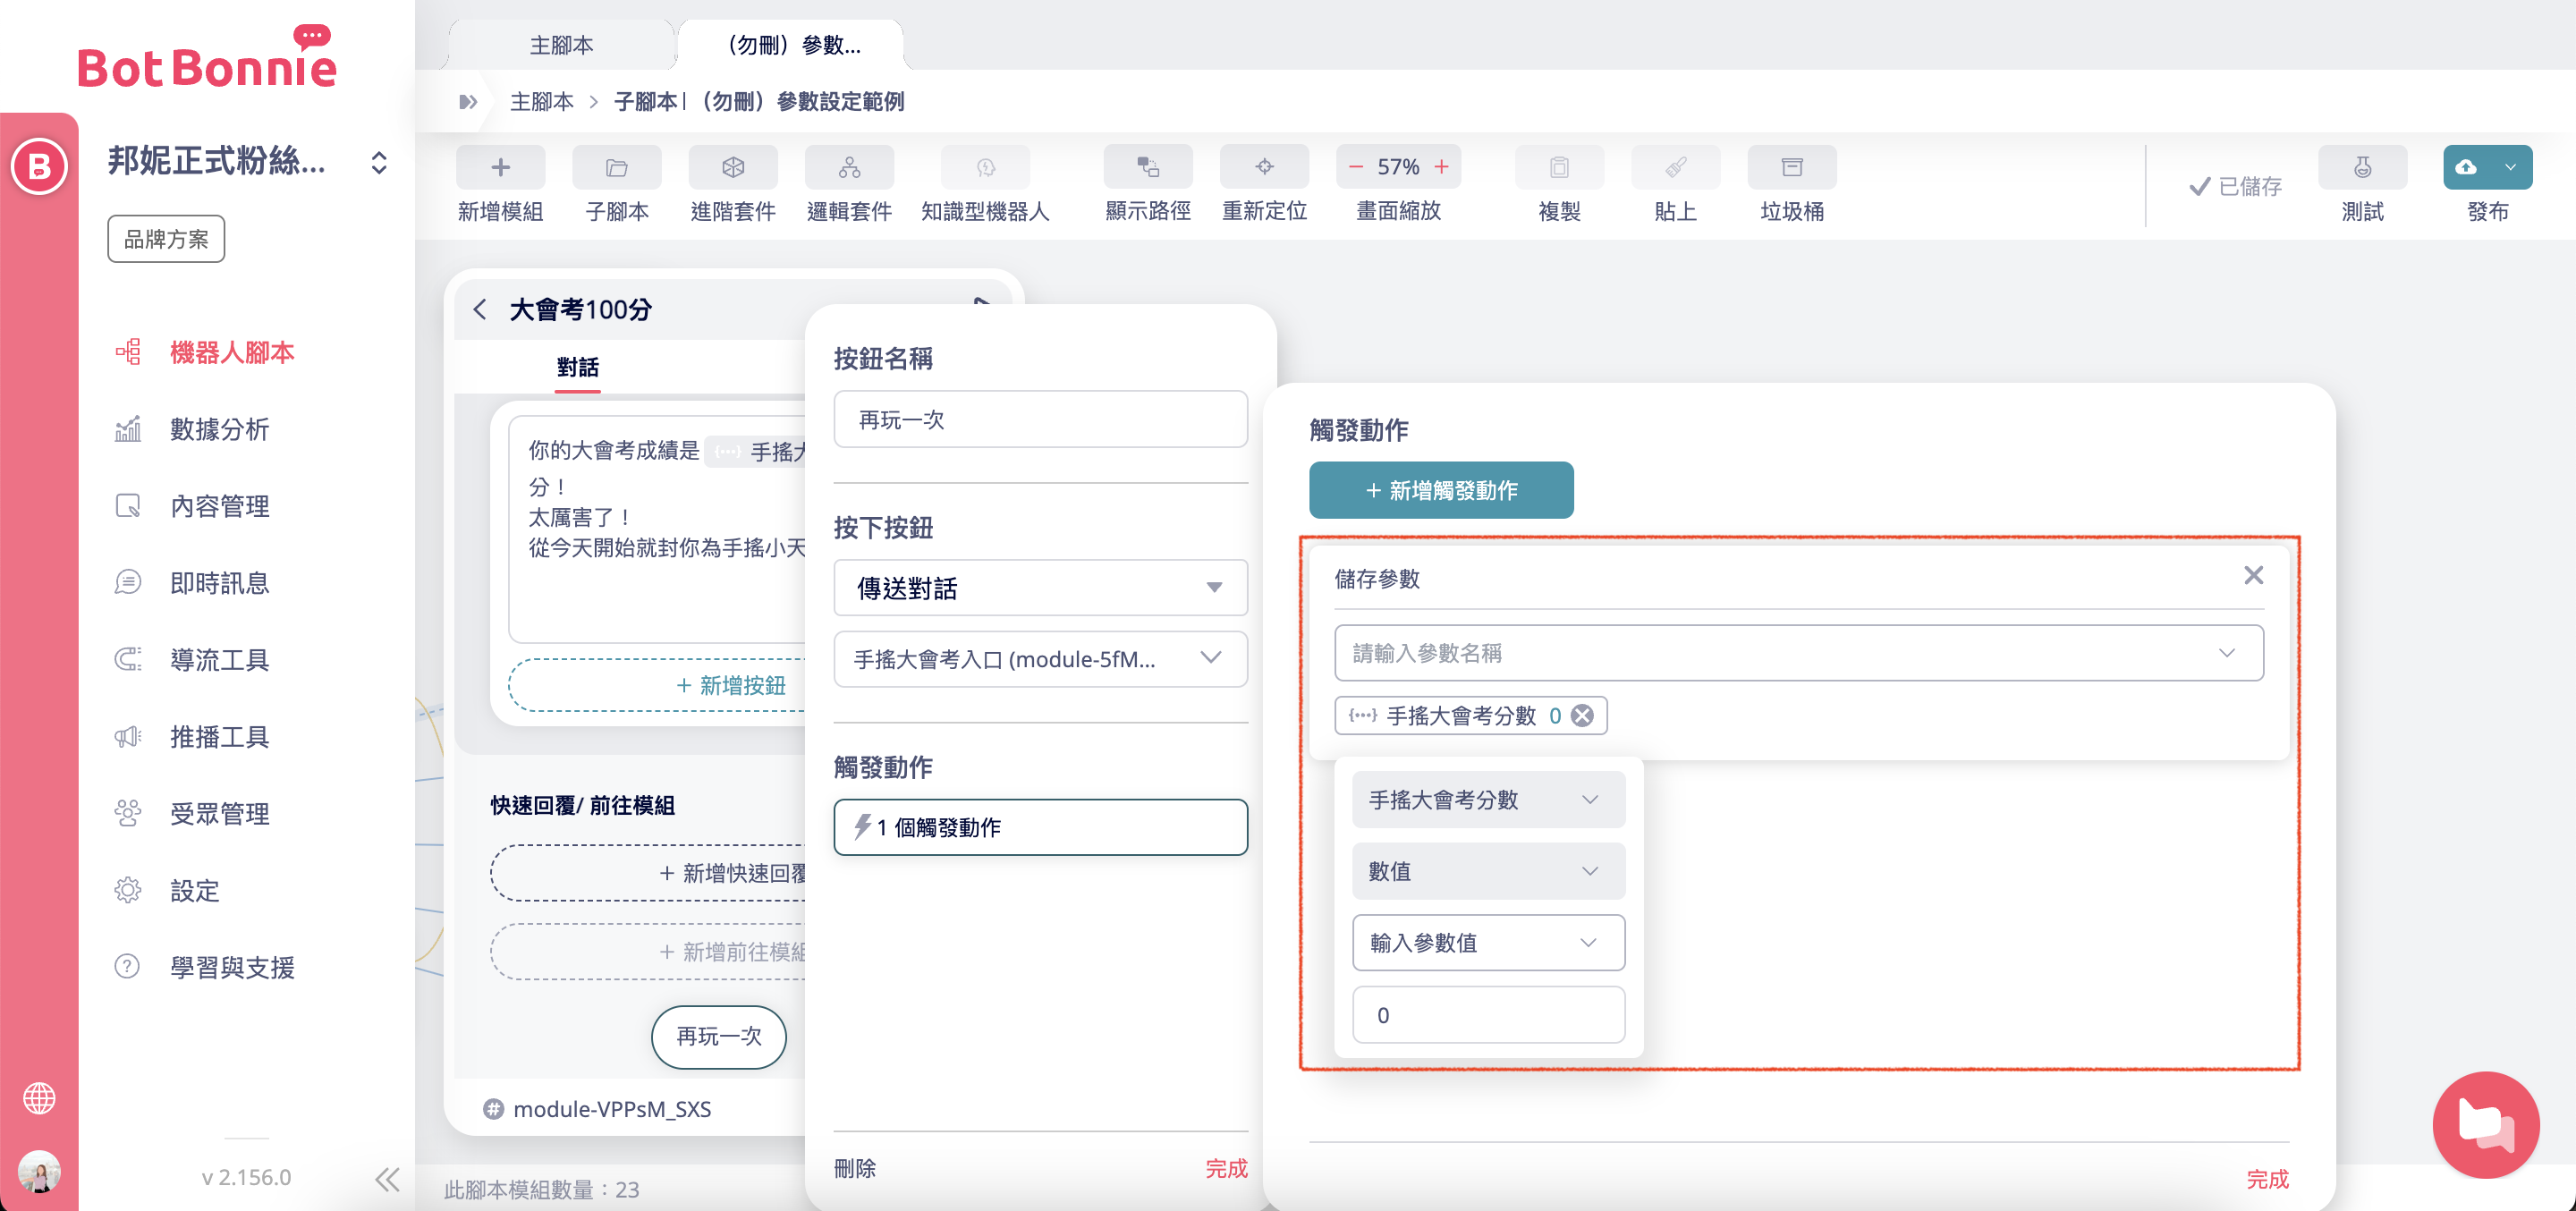
Task: Click the 進階套件 cube icon
Action: point(732,167)
